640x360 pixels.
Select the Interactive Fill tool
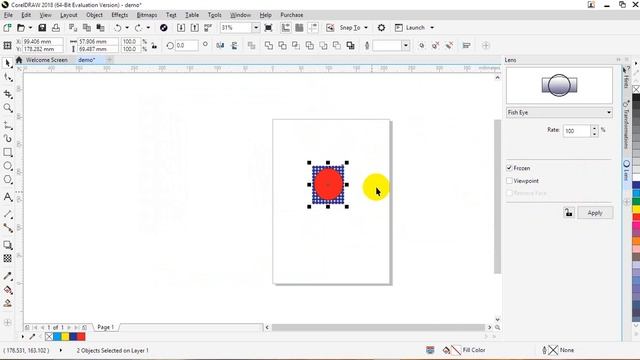pos(7,290)
